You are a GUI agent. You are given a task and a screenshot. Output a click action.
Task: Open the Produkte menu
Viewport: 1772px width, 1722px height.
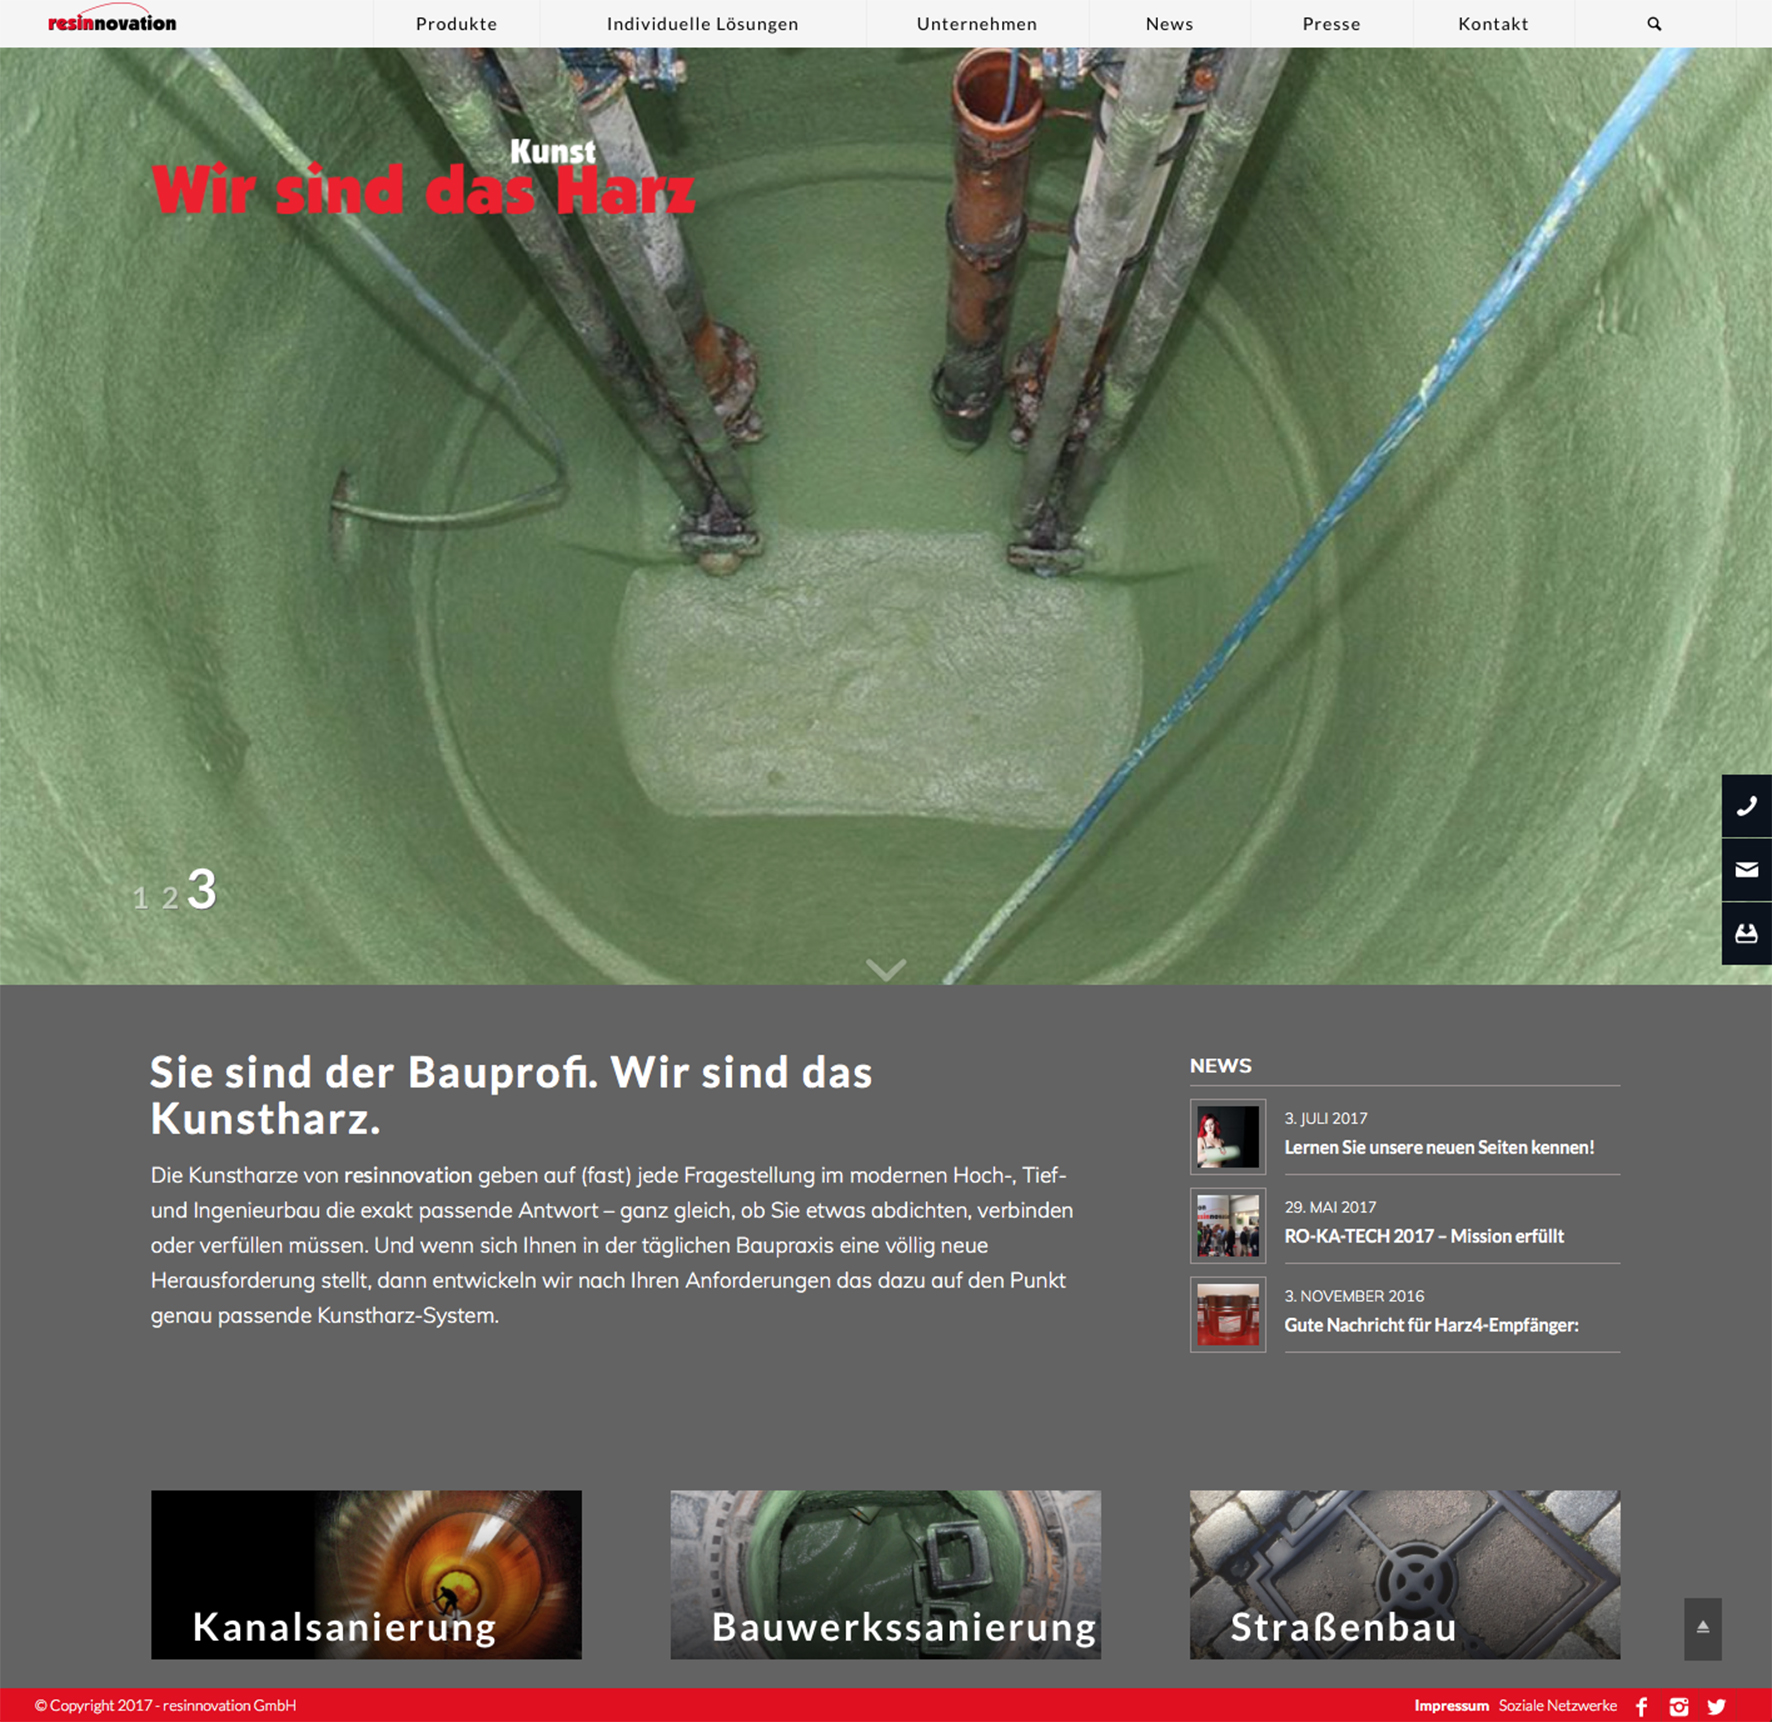(x=456, y=24)
